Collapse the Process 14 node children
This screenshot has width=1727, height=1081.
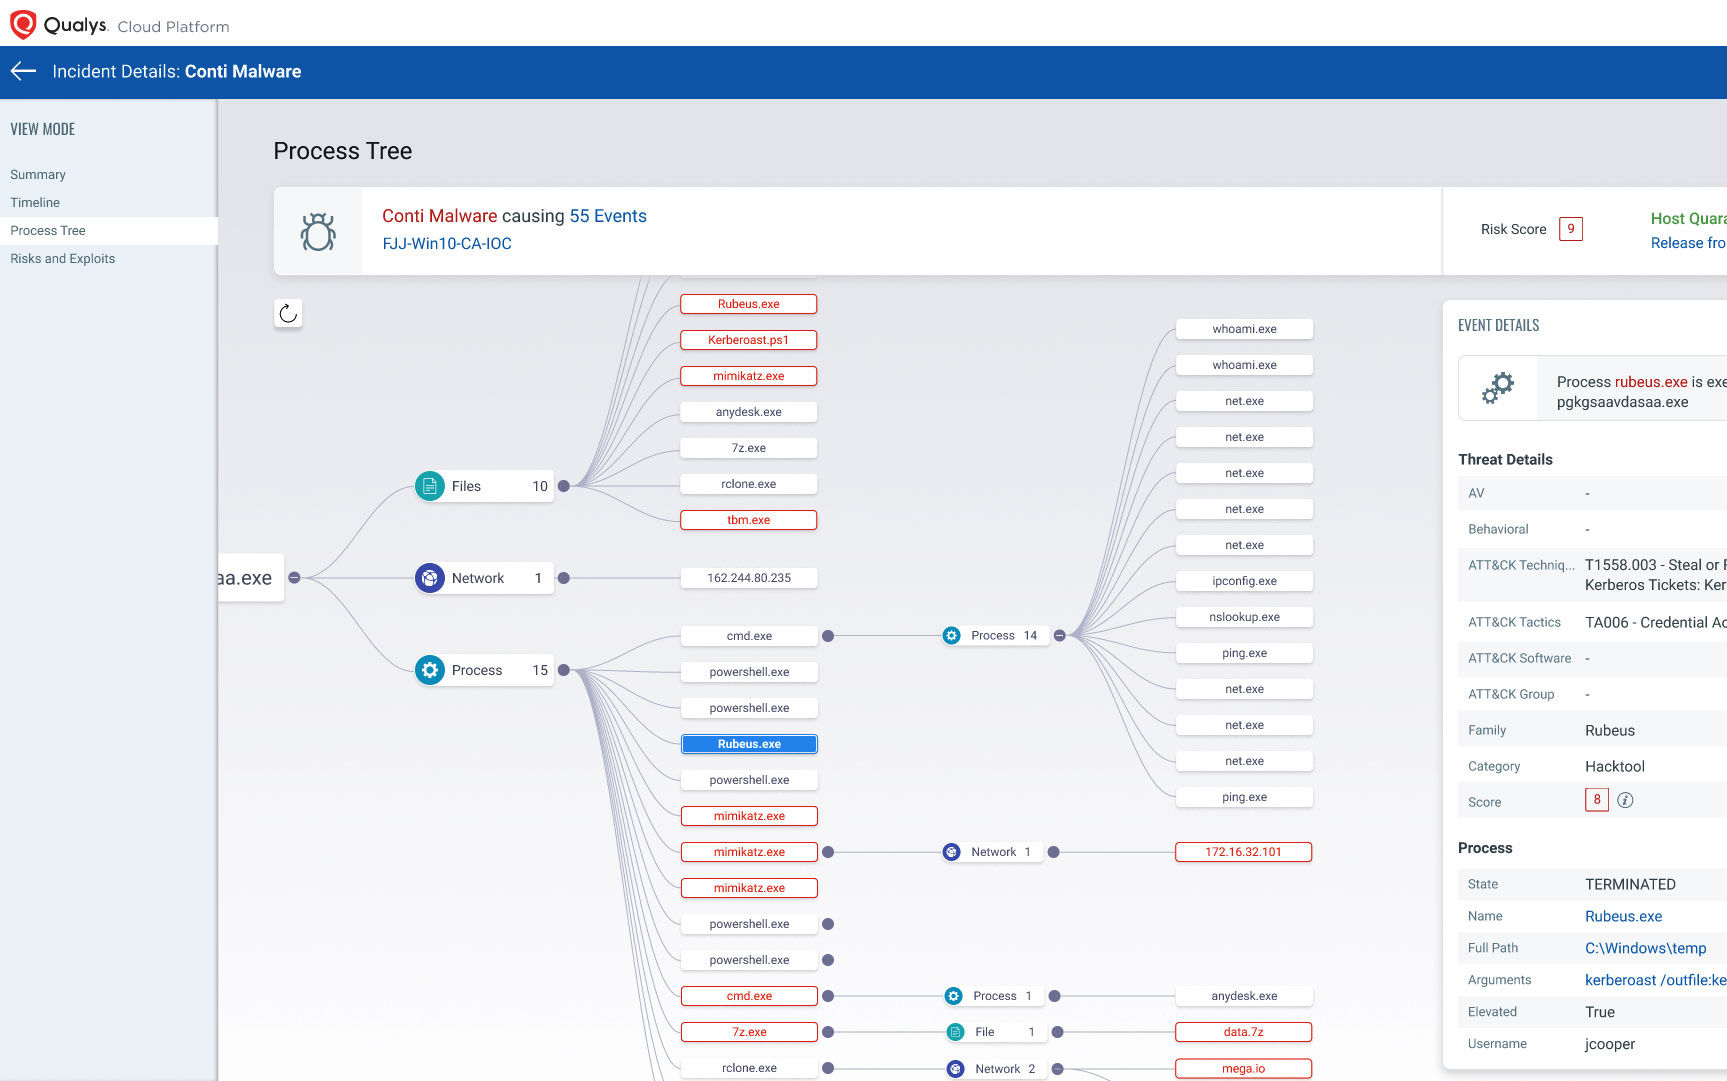pos(1059,636)
